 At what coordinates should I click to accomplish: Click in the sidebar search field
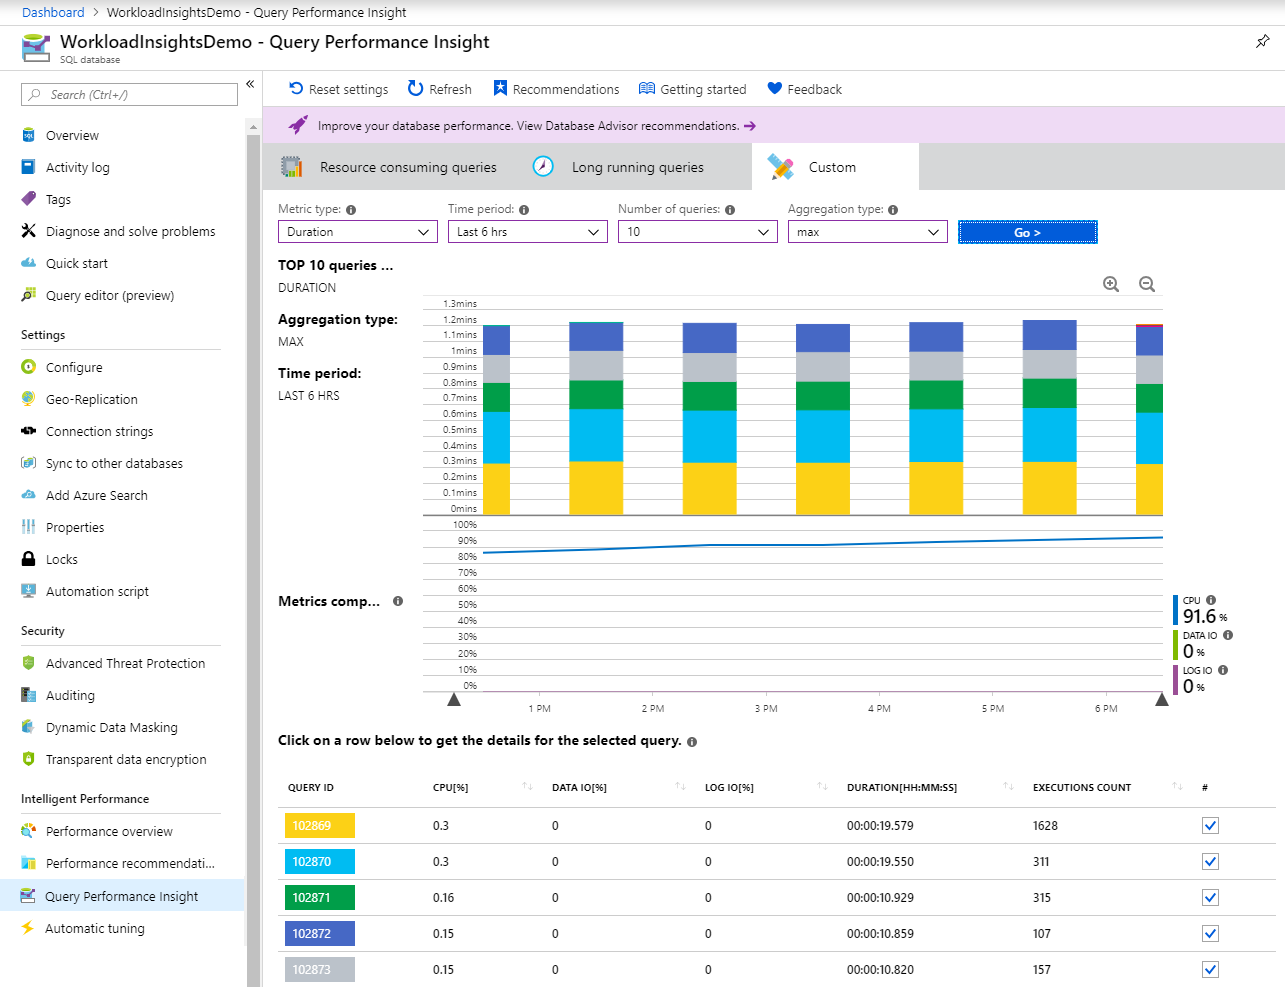[130, 95]
